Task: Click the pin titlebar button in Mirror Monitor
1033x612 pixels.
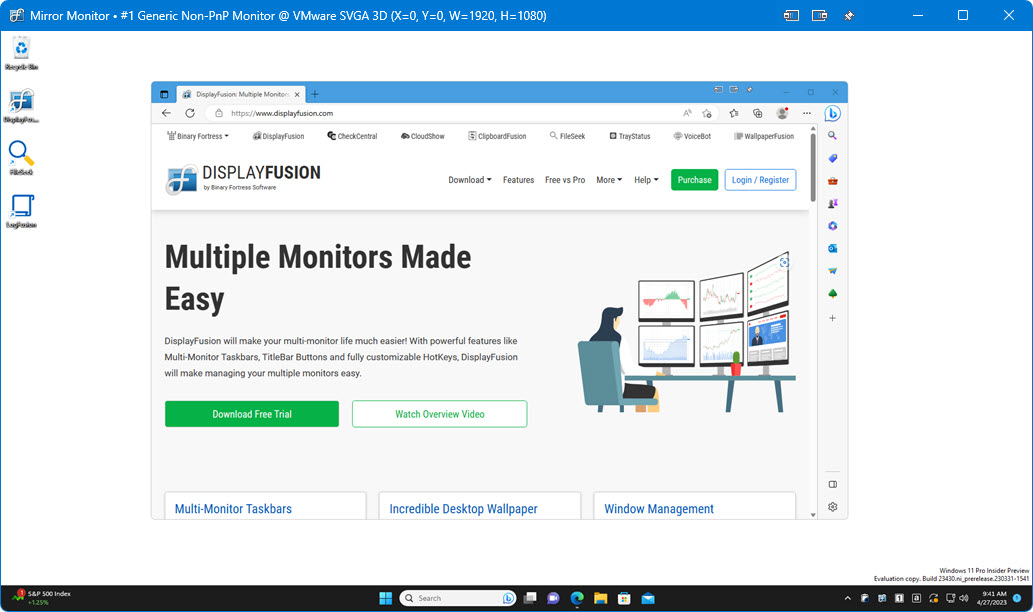Action: tap(849, 15)
